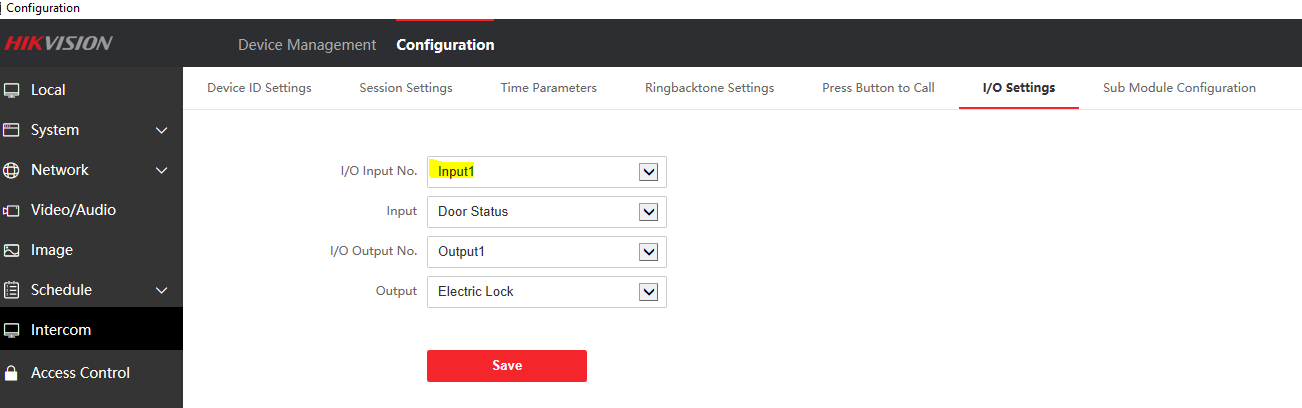Click the Image picture icon
This screenshot has width=1302, height=408.
(x=12, y=250)
